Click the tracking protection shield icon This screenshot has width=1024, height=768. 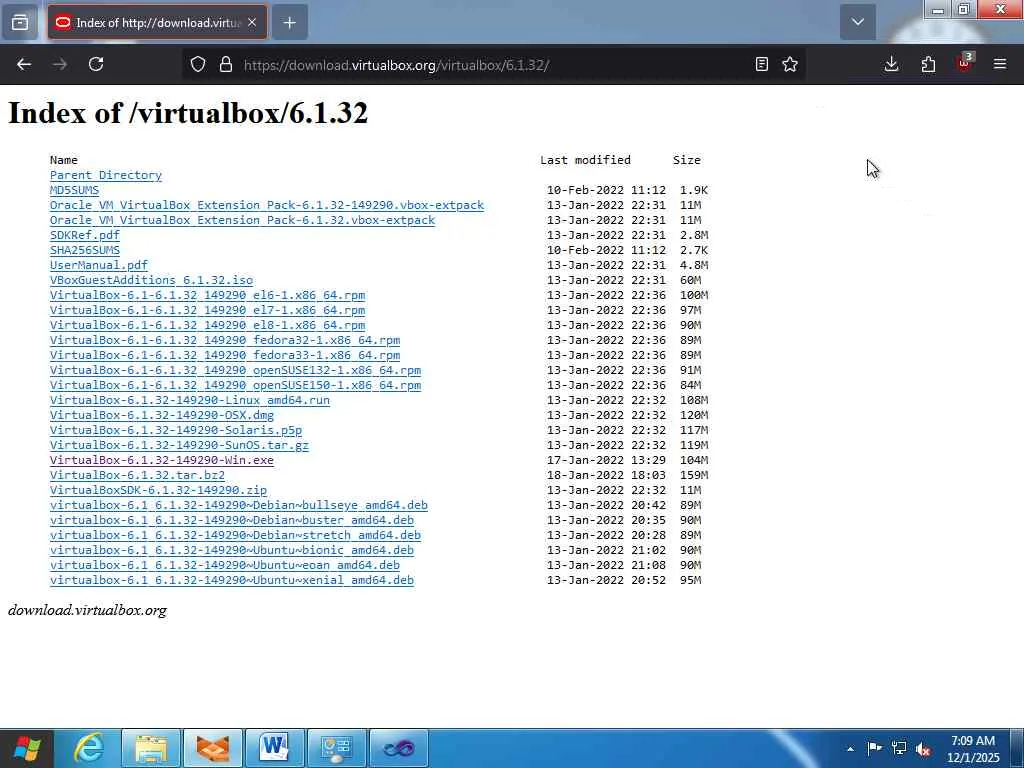tap(198, 64)
